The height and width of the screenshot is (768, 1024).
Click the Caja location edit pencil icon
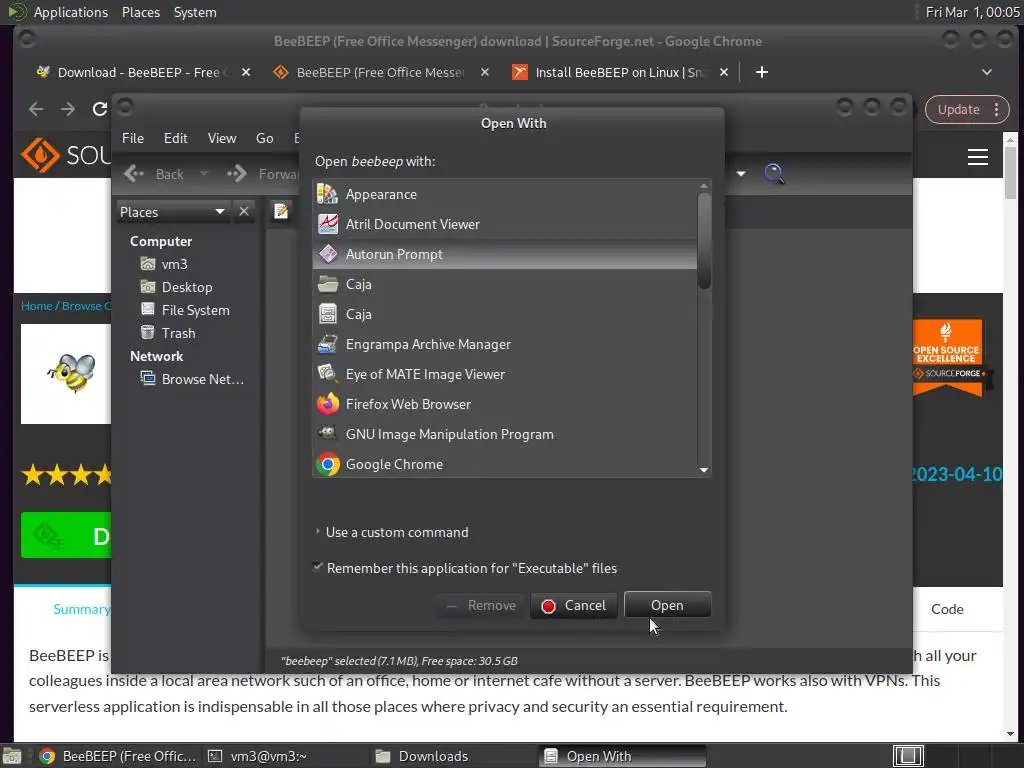(281, 211)
